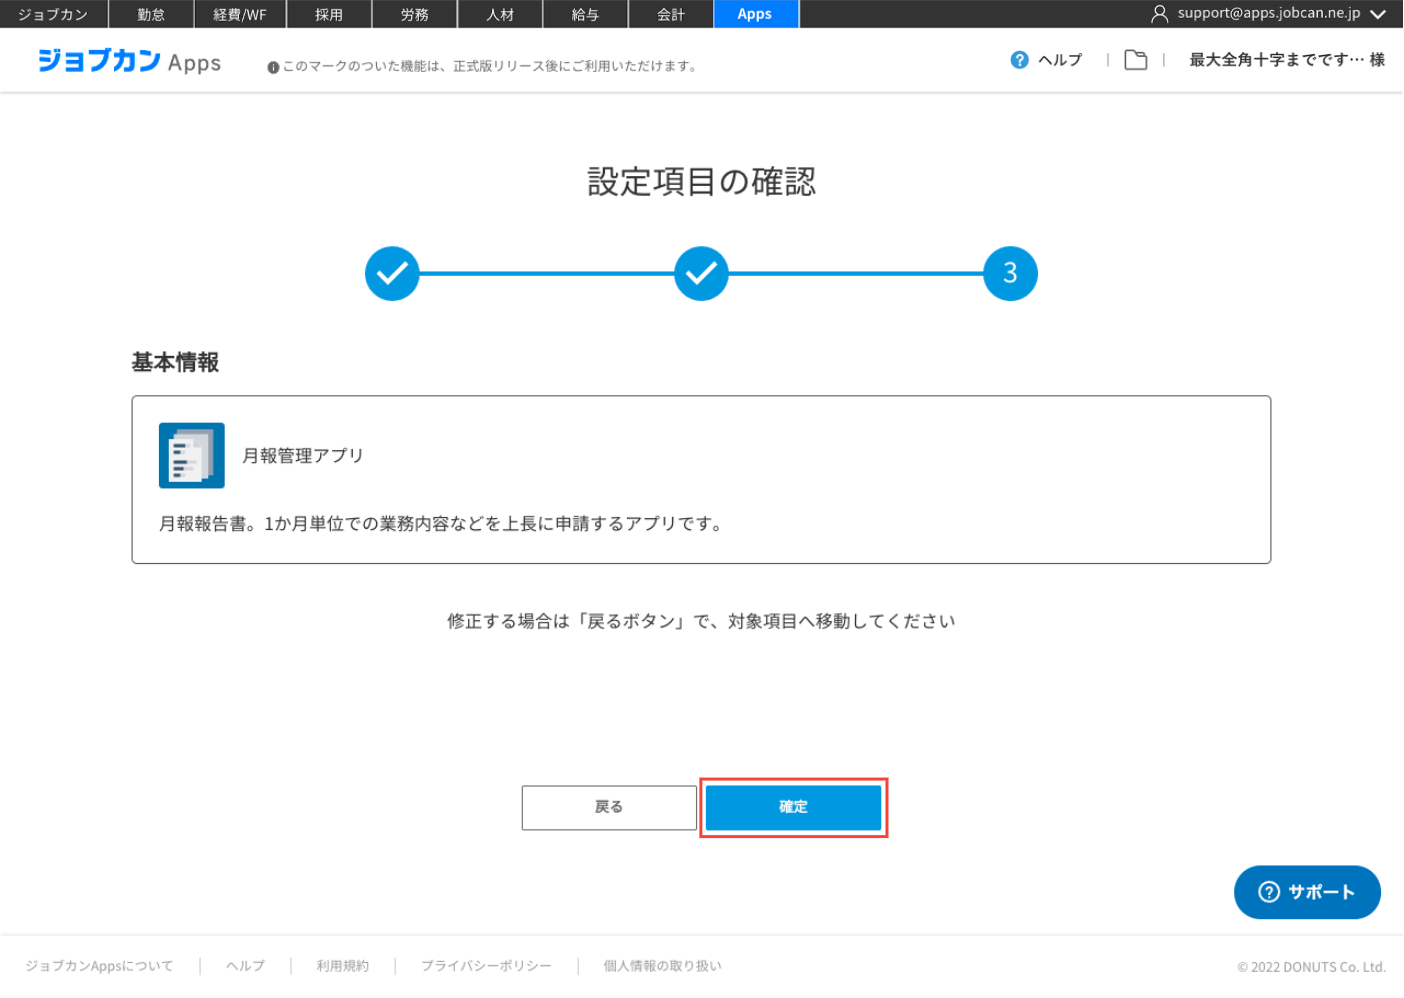Click the 月報管理アプリ document app icon

(191, 455)
